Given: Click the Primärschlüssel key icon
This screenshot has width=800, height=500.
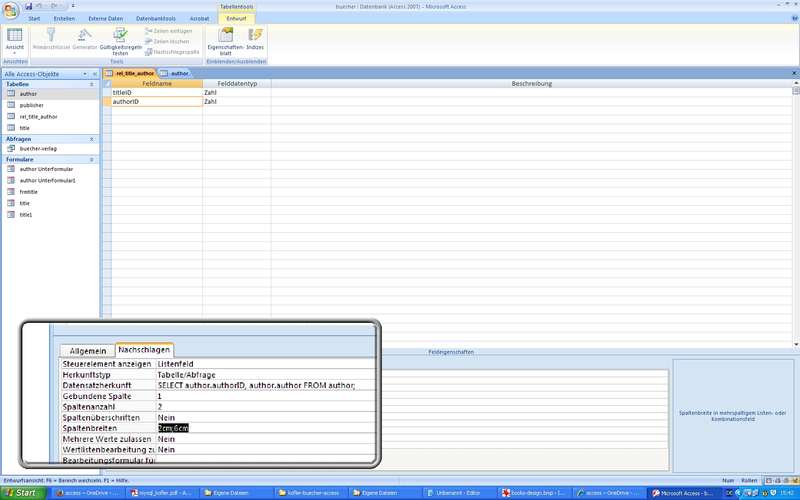Looking at the screenshot, I should (x=49, y=38).
